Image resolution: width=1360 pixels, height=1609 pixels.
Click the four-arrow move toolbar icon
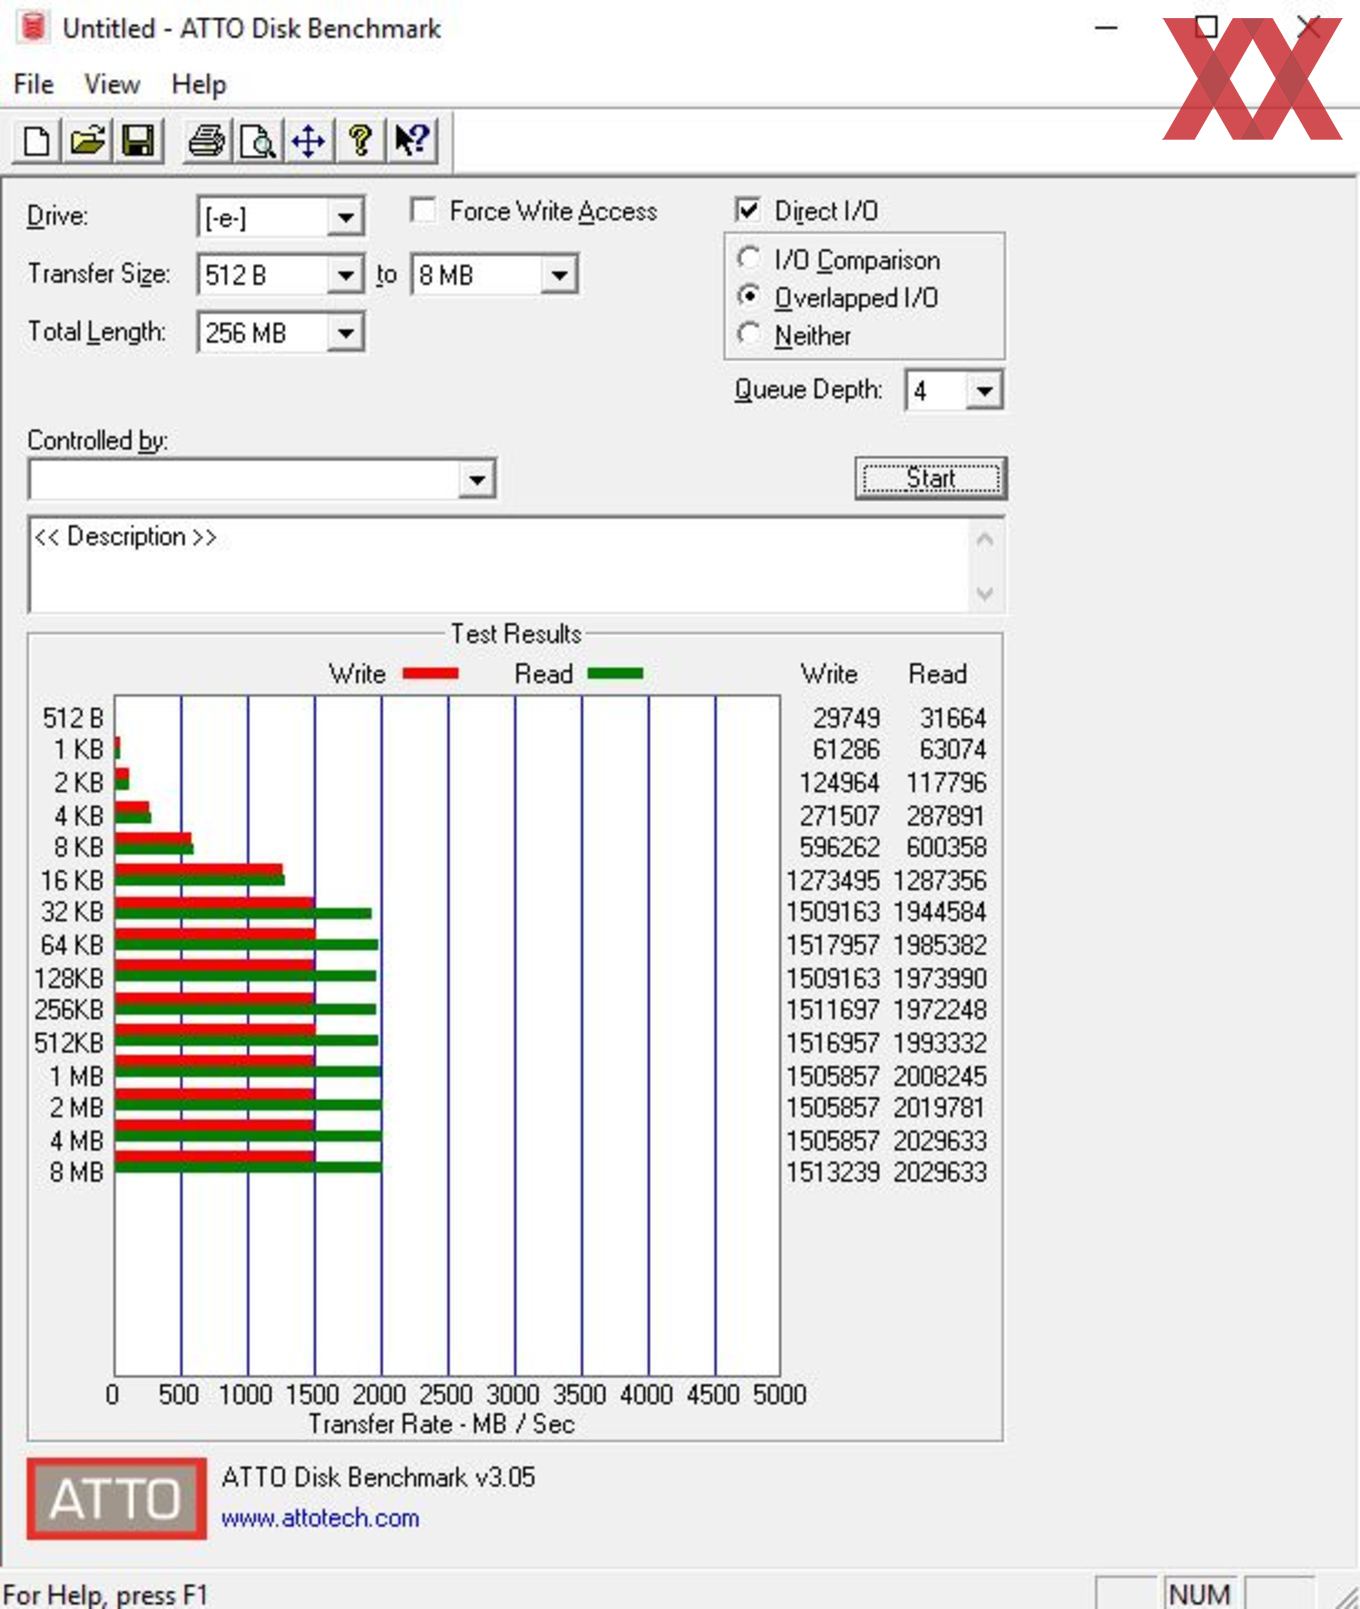pyautogui.click(x=309, y=141)
